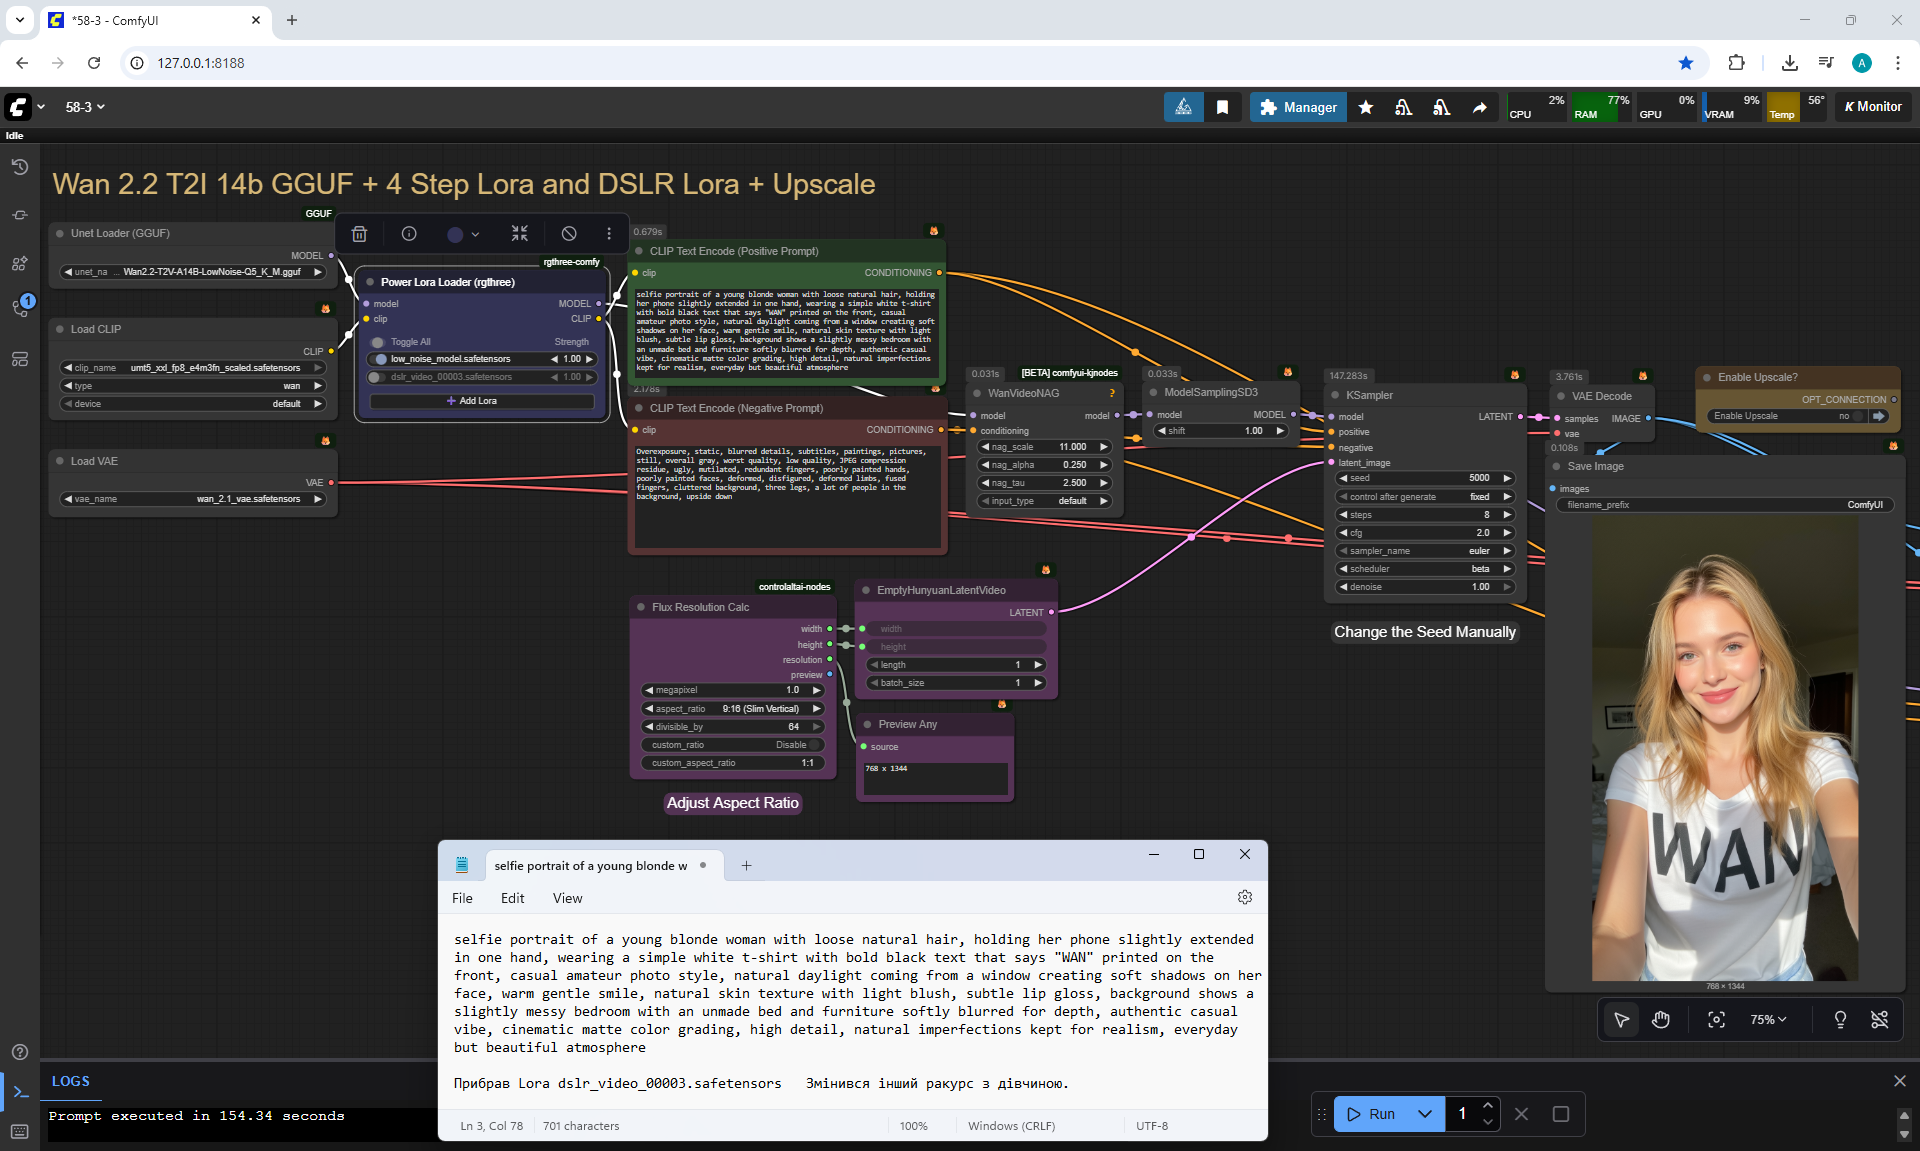Open node info icon in selection toolbar

point(409,233)
